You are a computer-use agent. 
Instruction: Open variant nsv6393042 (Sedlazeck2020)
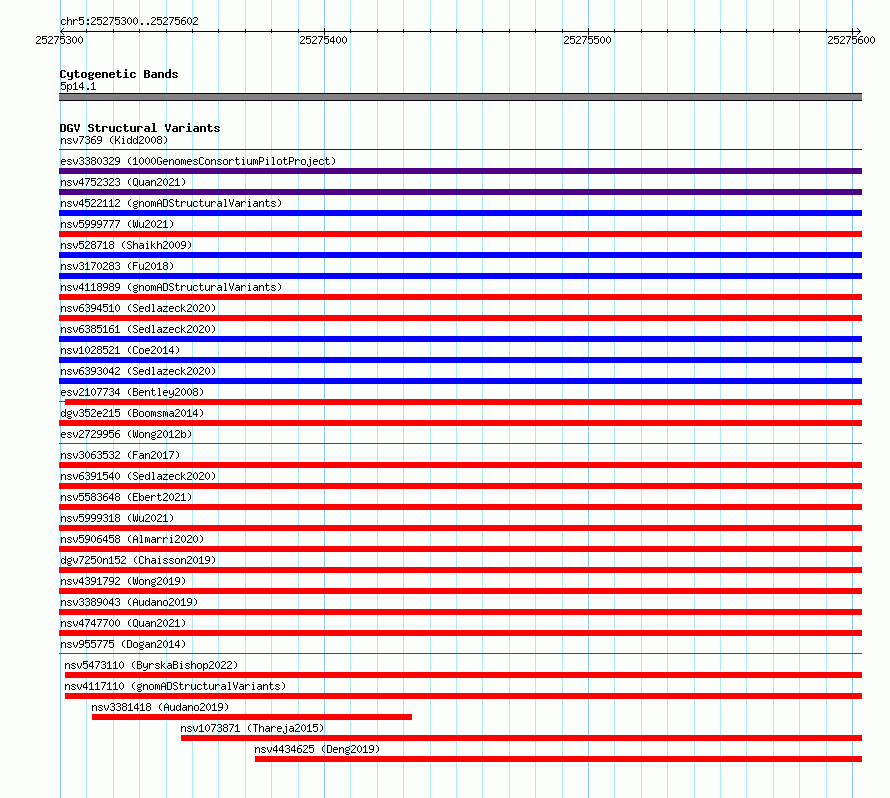138,371
